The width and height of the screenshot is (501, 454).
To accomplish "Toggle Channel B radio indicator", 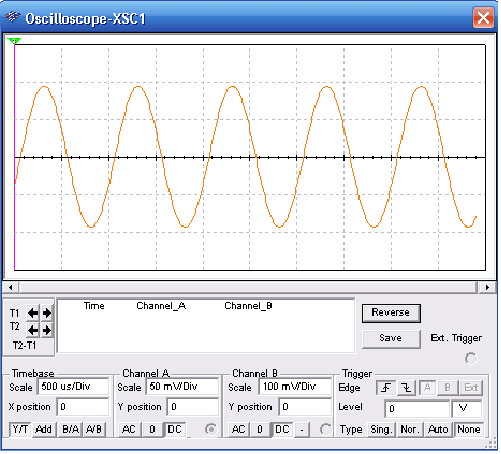I will pos(326,429).
